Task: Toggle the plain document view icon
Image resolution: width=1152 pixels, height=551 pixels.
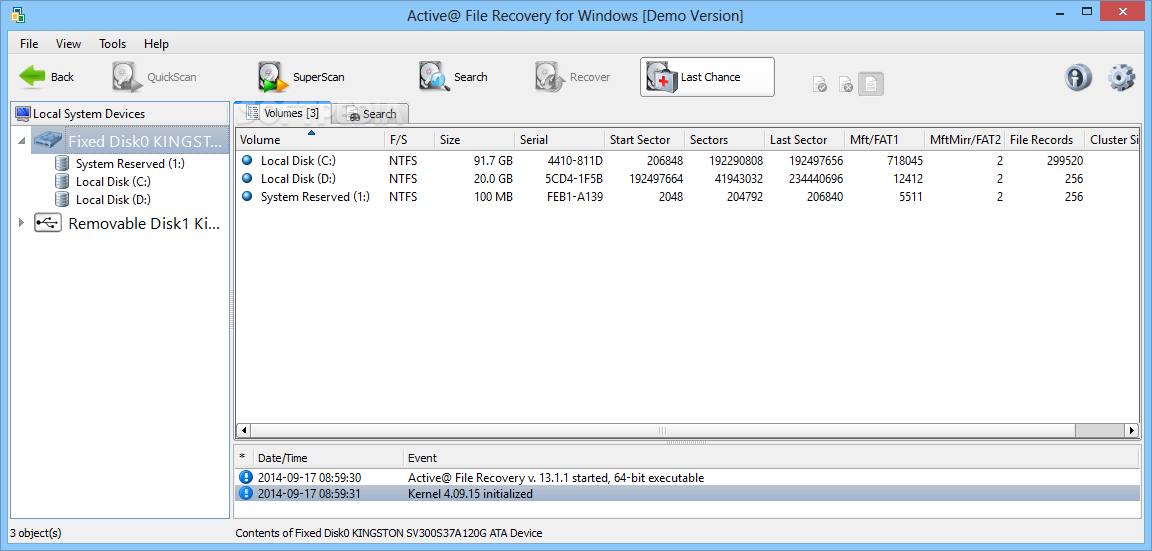Action: coord(871,84)
